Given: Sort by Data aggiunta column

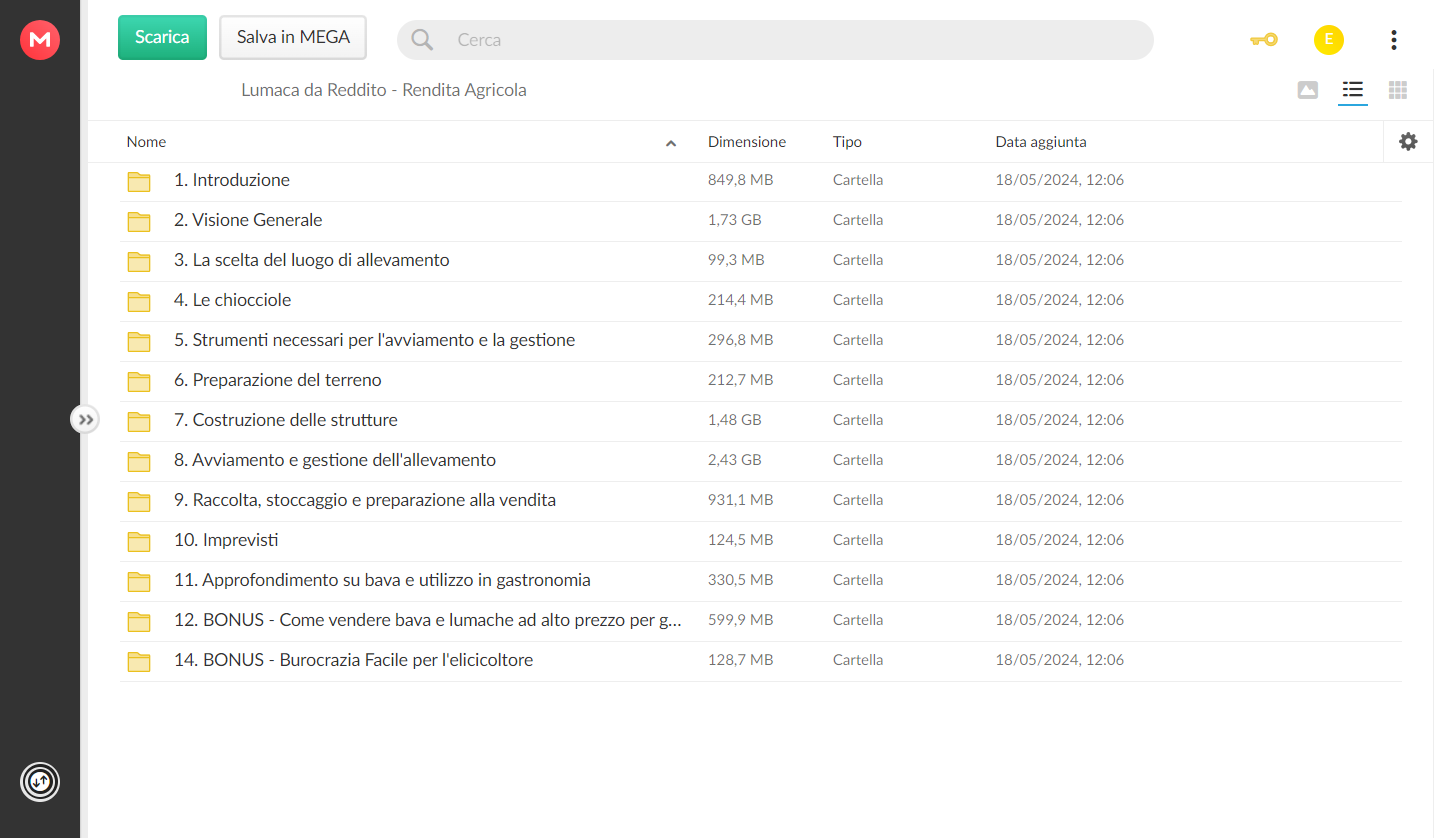Looking at the screenshot, I should (1040, 142).
